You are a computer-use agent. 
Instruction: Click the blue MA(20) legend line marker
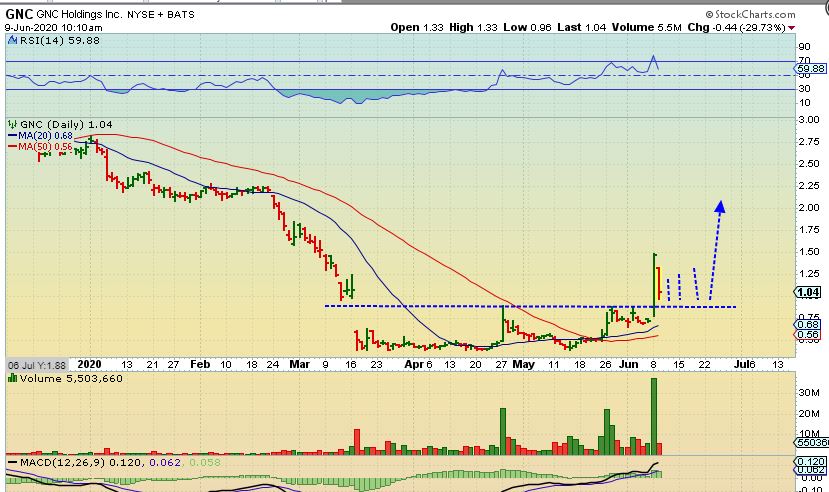(x=13, y=136)
